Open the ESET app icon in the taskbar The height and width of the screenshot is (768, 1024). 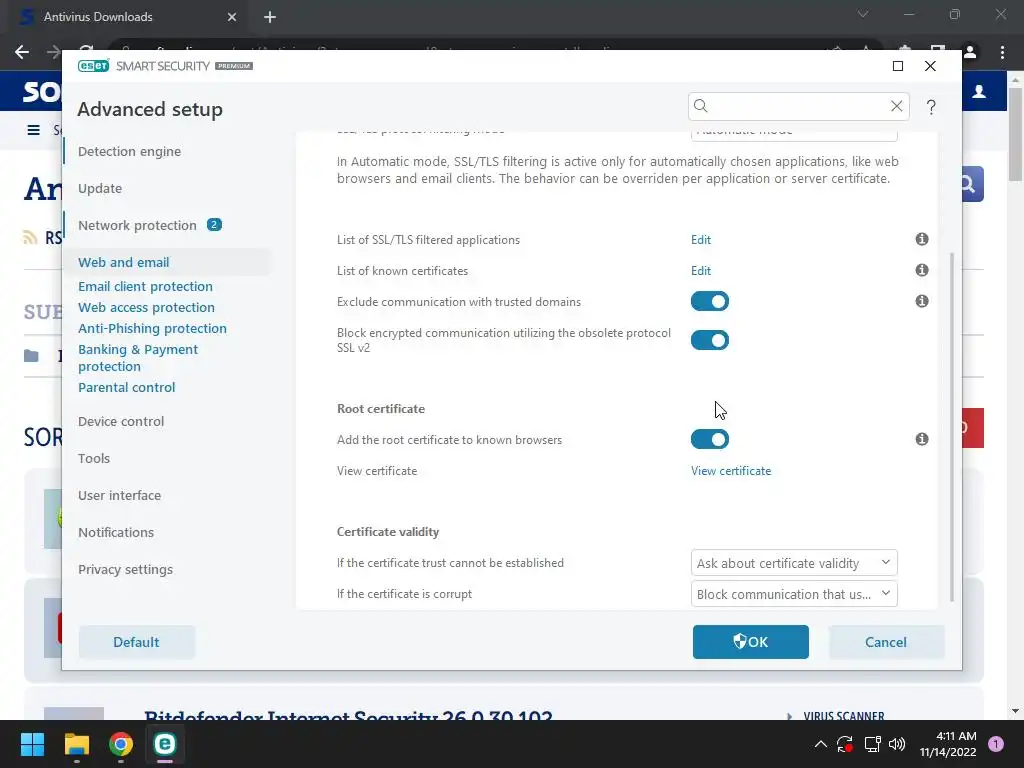(165, 744)
